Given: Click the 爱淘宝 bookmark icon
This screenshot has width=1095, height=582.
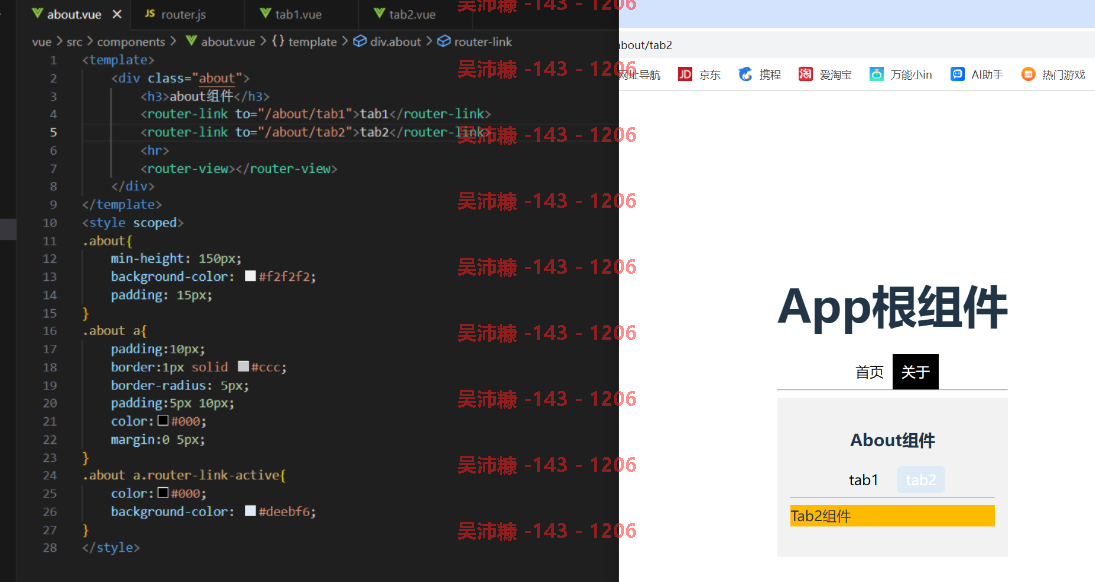Looking at the screenshot, I should pyautogui.click(x=805, y=74).
